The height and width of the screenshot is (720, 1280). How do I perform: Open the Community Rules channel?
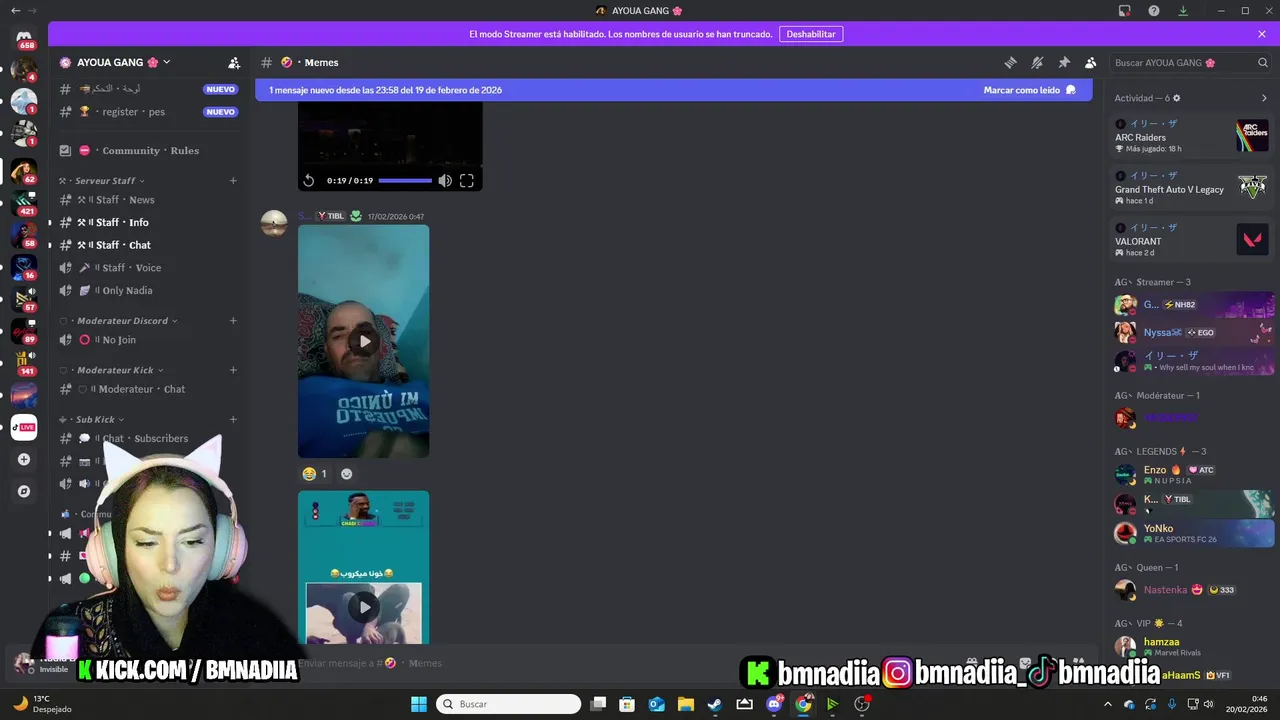pyautogui.click(x=148, y=151)
